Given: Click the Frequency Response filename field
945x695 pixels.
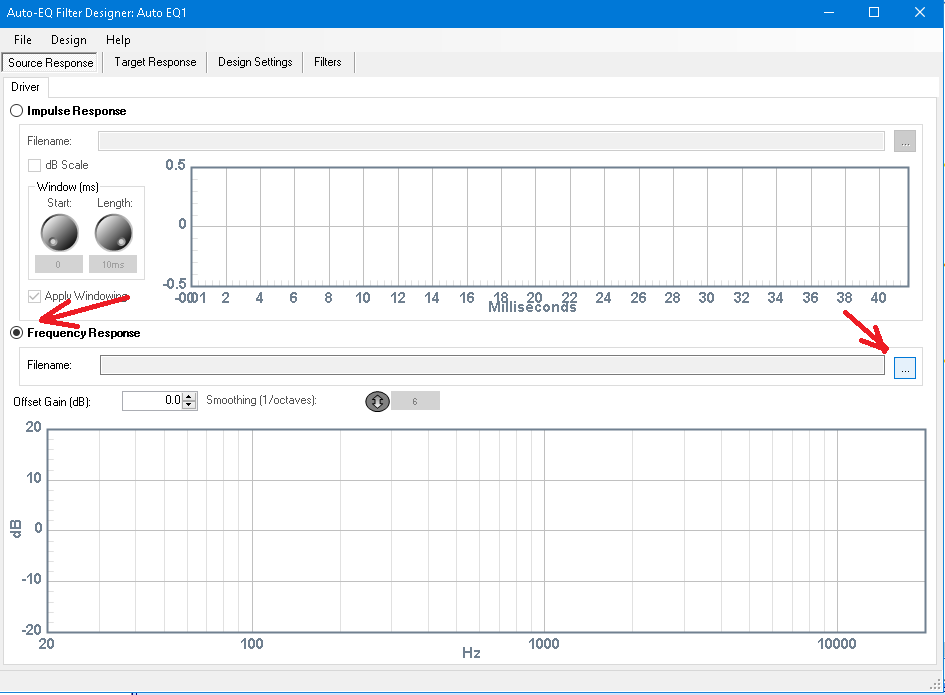Looking at the screenshot, I should [492, 365].
